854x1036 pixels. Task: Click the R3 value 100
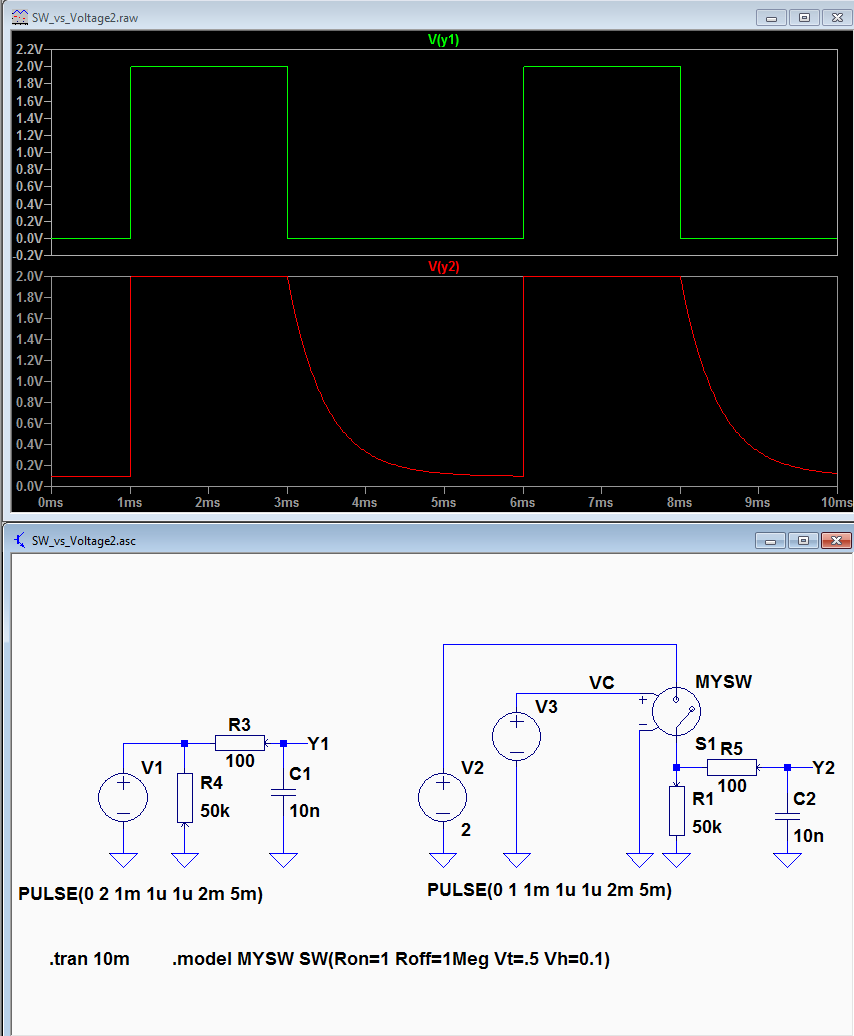[x=240, y=761]
